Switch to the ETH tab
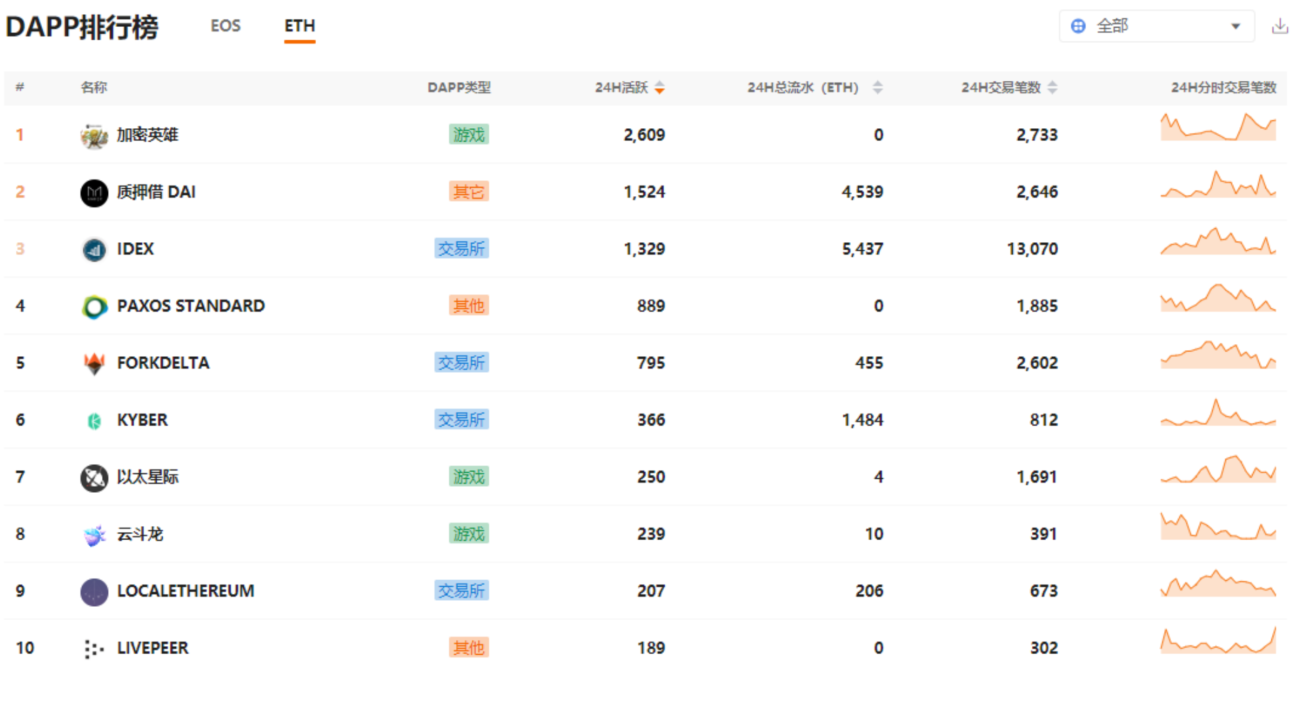1294x701 pixels. click(x=299, y=26)
